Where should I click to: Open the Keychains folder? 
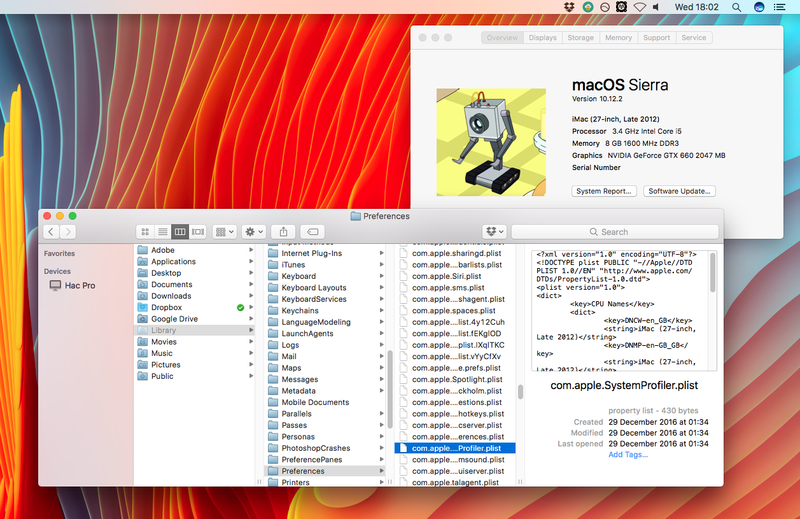(325, 310)
